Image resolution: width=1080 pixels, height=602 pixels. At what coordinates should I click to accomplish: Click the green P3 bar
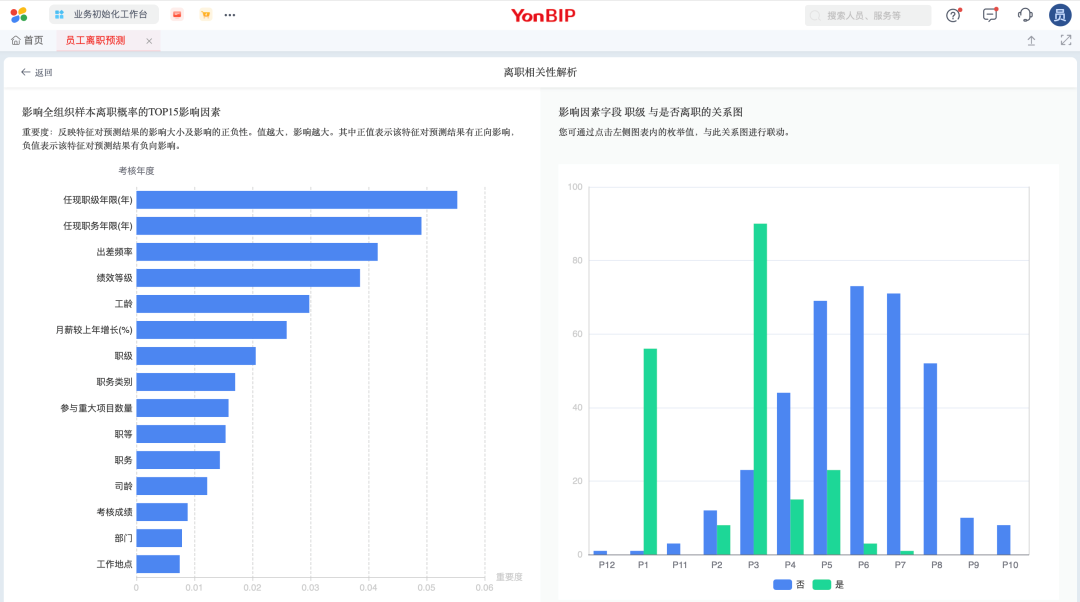(x=760, y=389)
